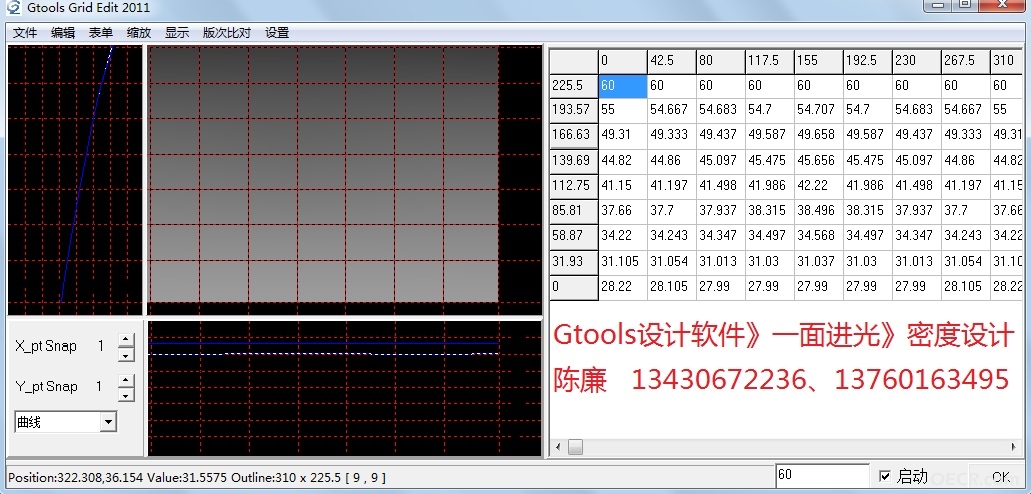Image resolution: width=1031 pixels, height=494 pixels.
Task: Select column header 230
Action: click(x=917, y=61)
